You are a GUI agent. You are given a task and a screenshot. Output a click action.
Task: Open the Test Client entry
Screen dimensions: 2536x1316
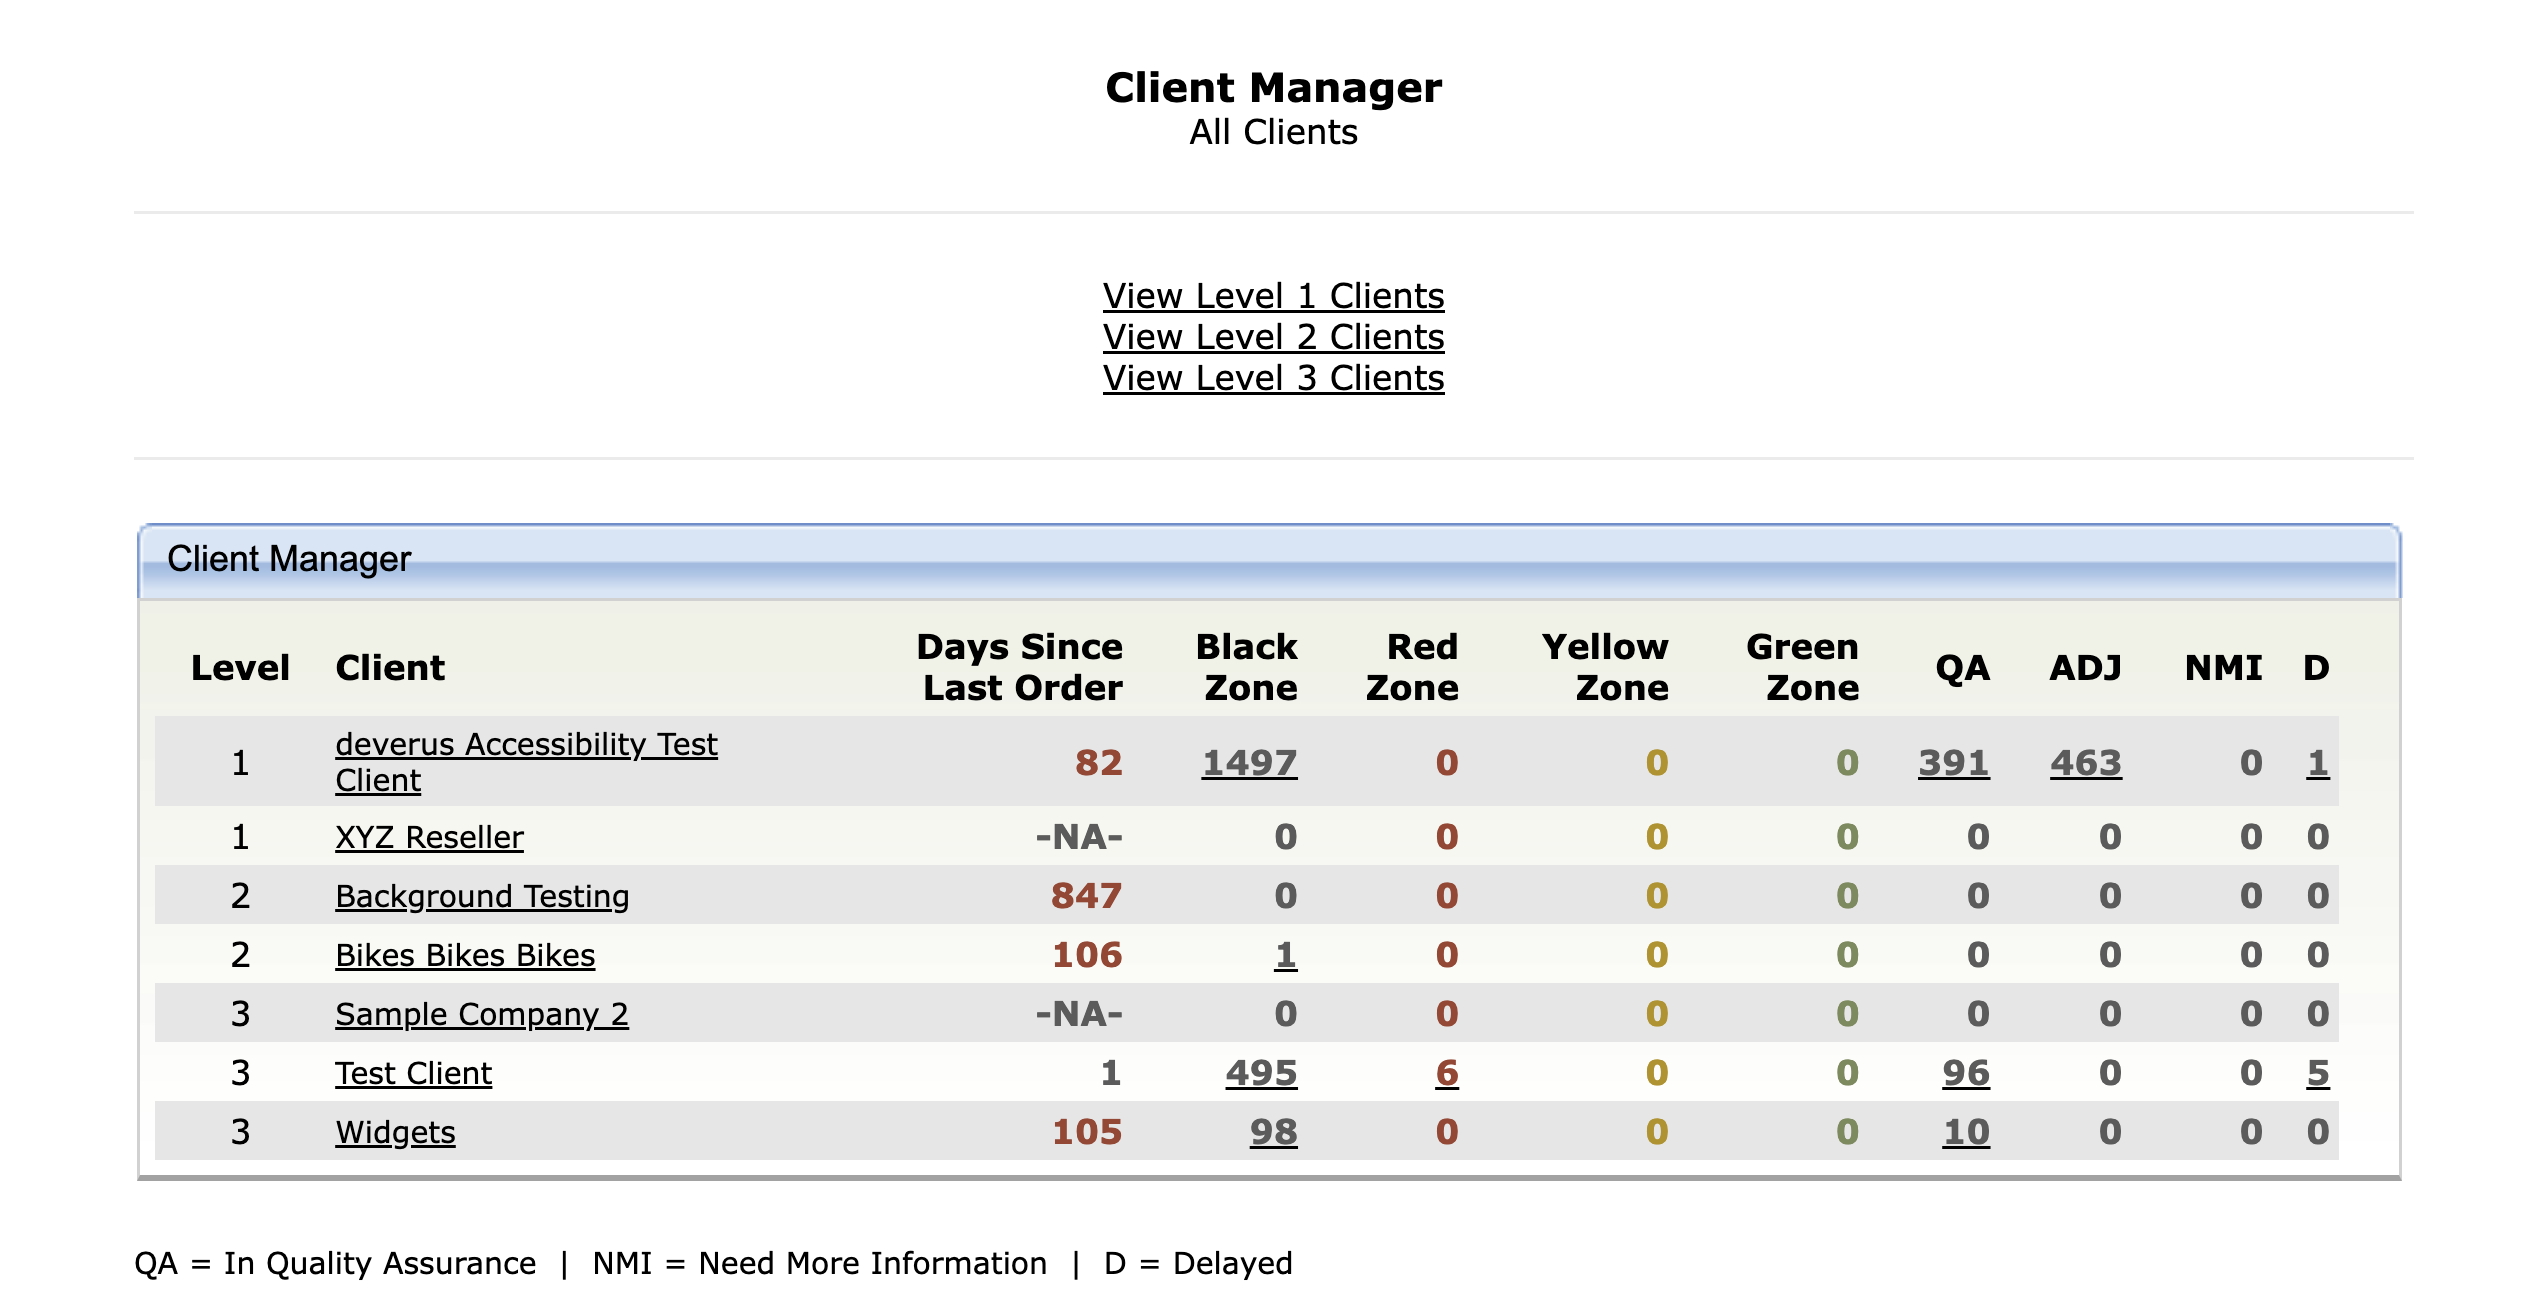tap(413, 1073)
